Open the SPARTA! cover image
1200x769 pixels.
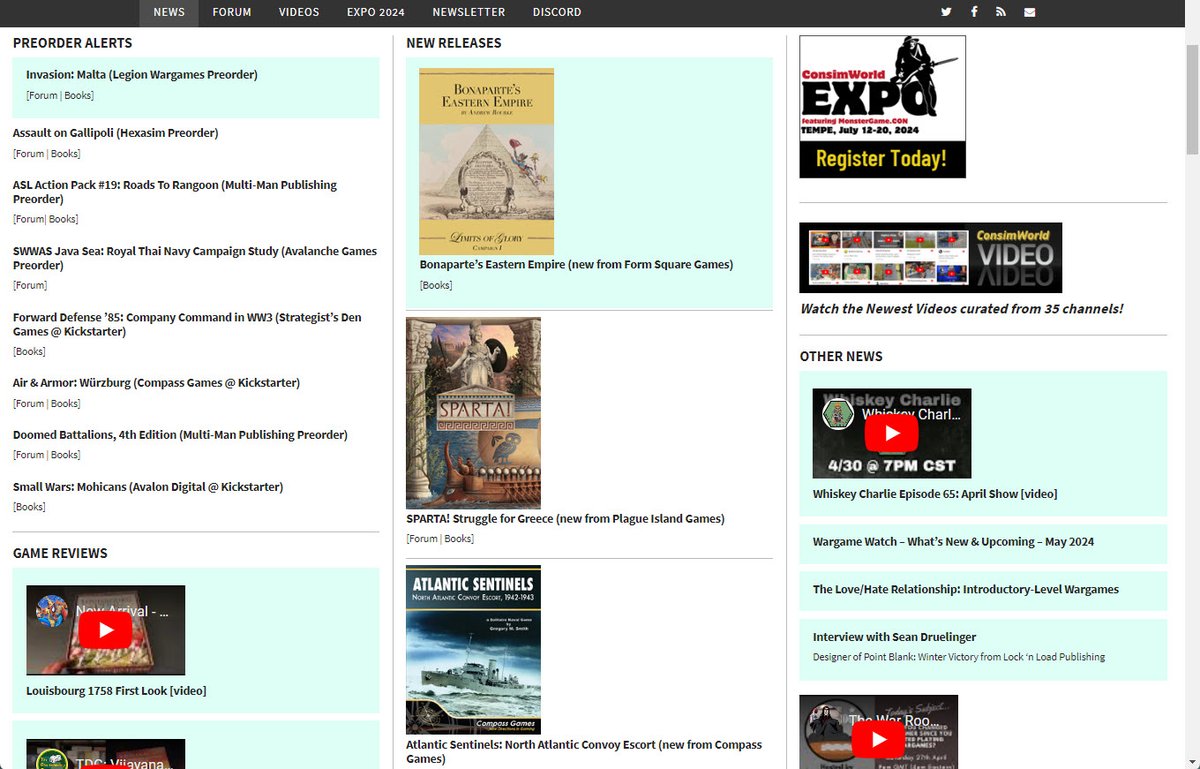pyautogui.click(x=473, y=413)
